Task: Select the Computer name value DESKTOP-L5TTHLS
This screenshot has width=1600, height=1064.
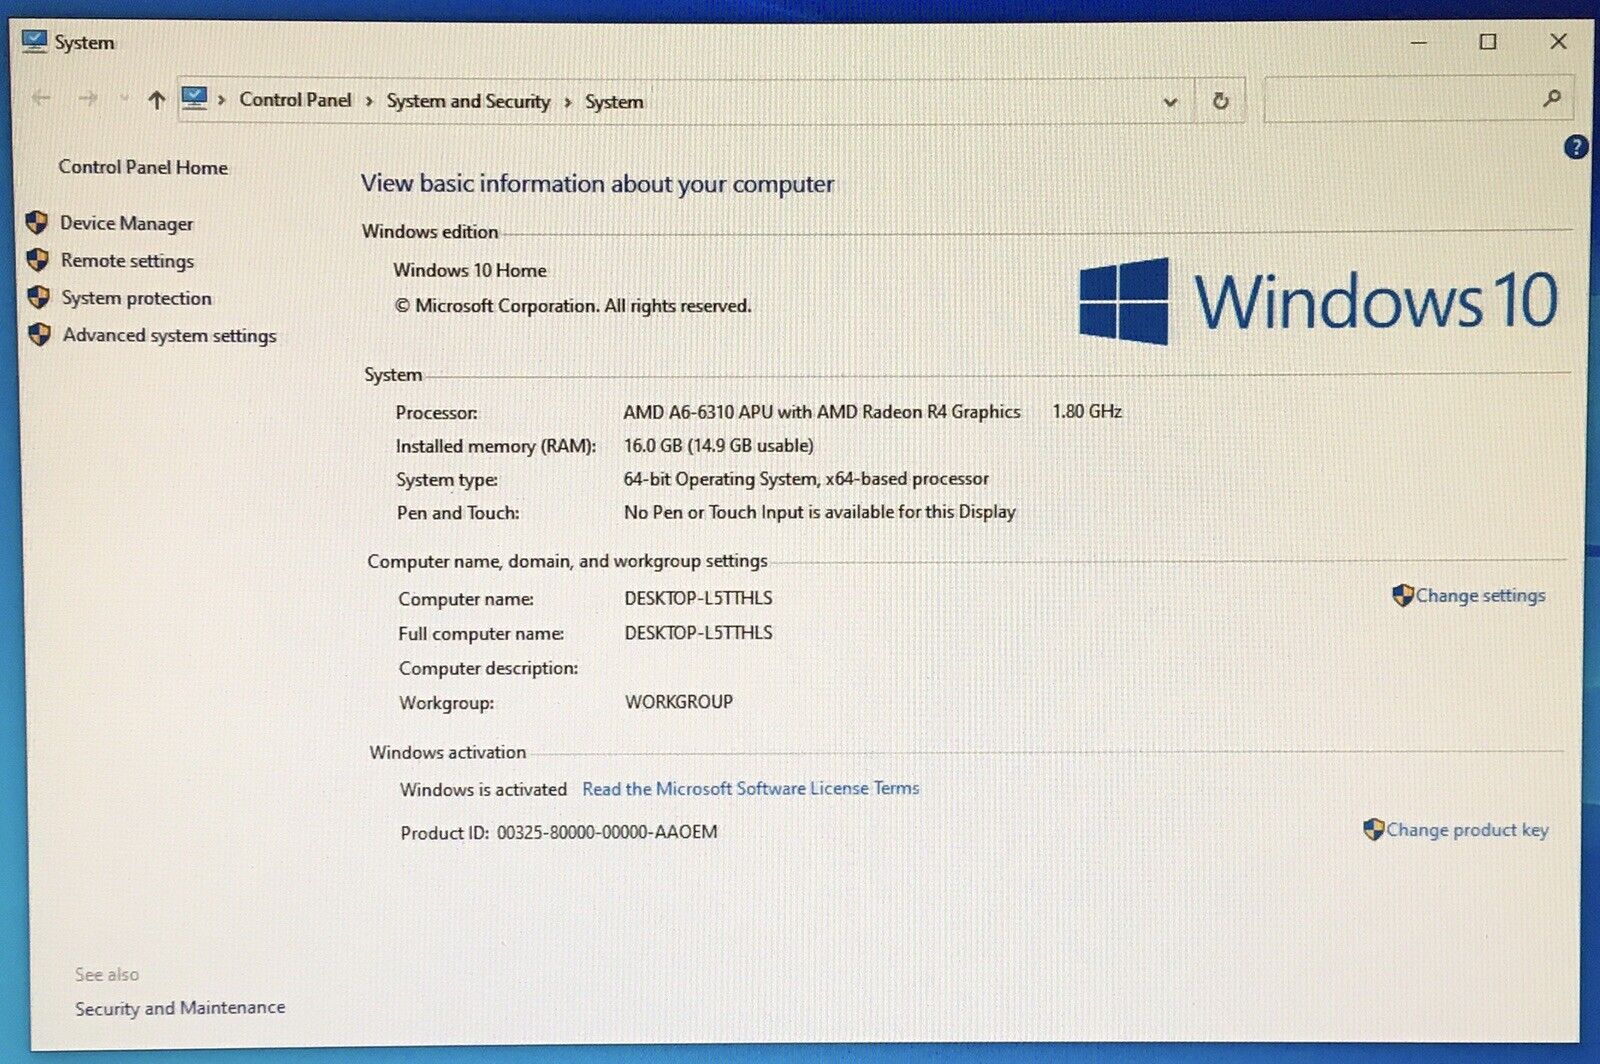Action: [698, 598]
